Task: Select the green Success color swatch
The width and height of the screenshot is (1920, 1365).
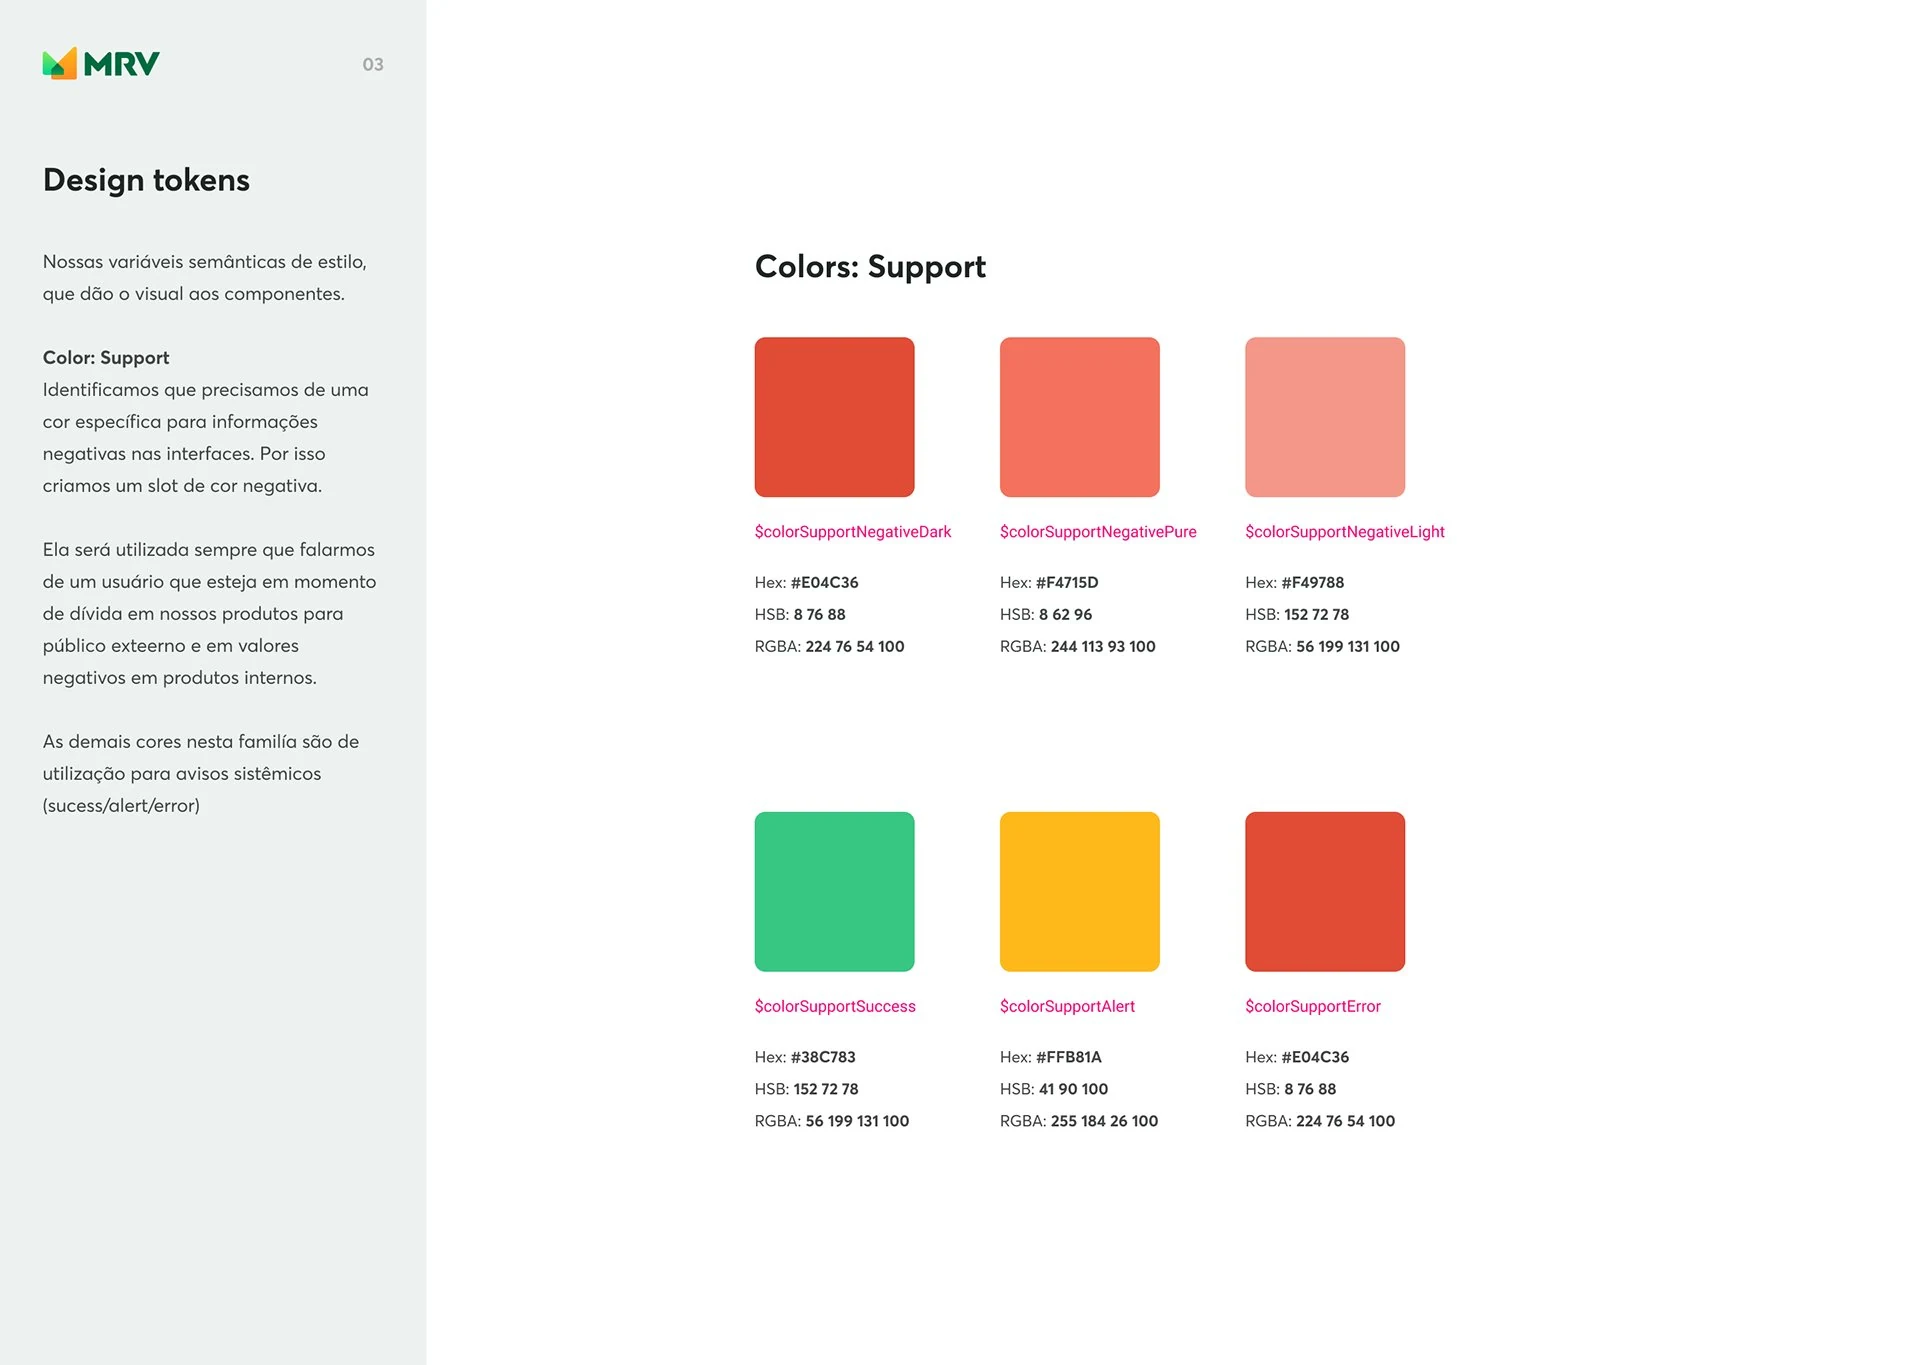Action: (834, 891)
